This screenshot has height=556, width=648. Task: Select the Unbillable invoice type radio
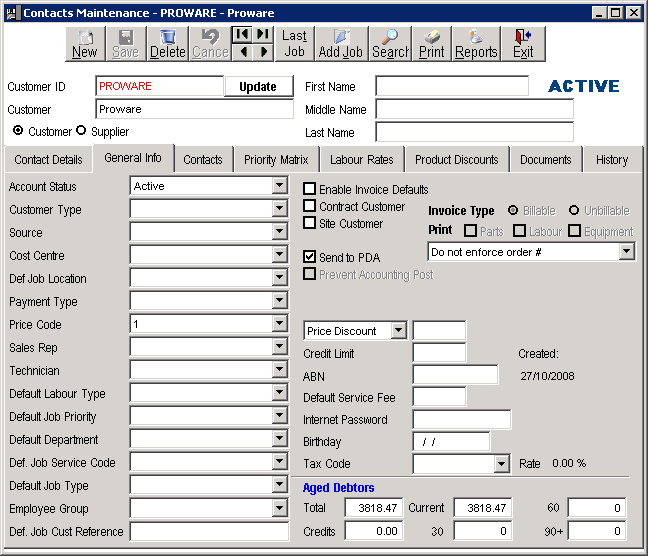pyautogui.click(x=574, y=210)
